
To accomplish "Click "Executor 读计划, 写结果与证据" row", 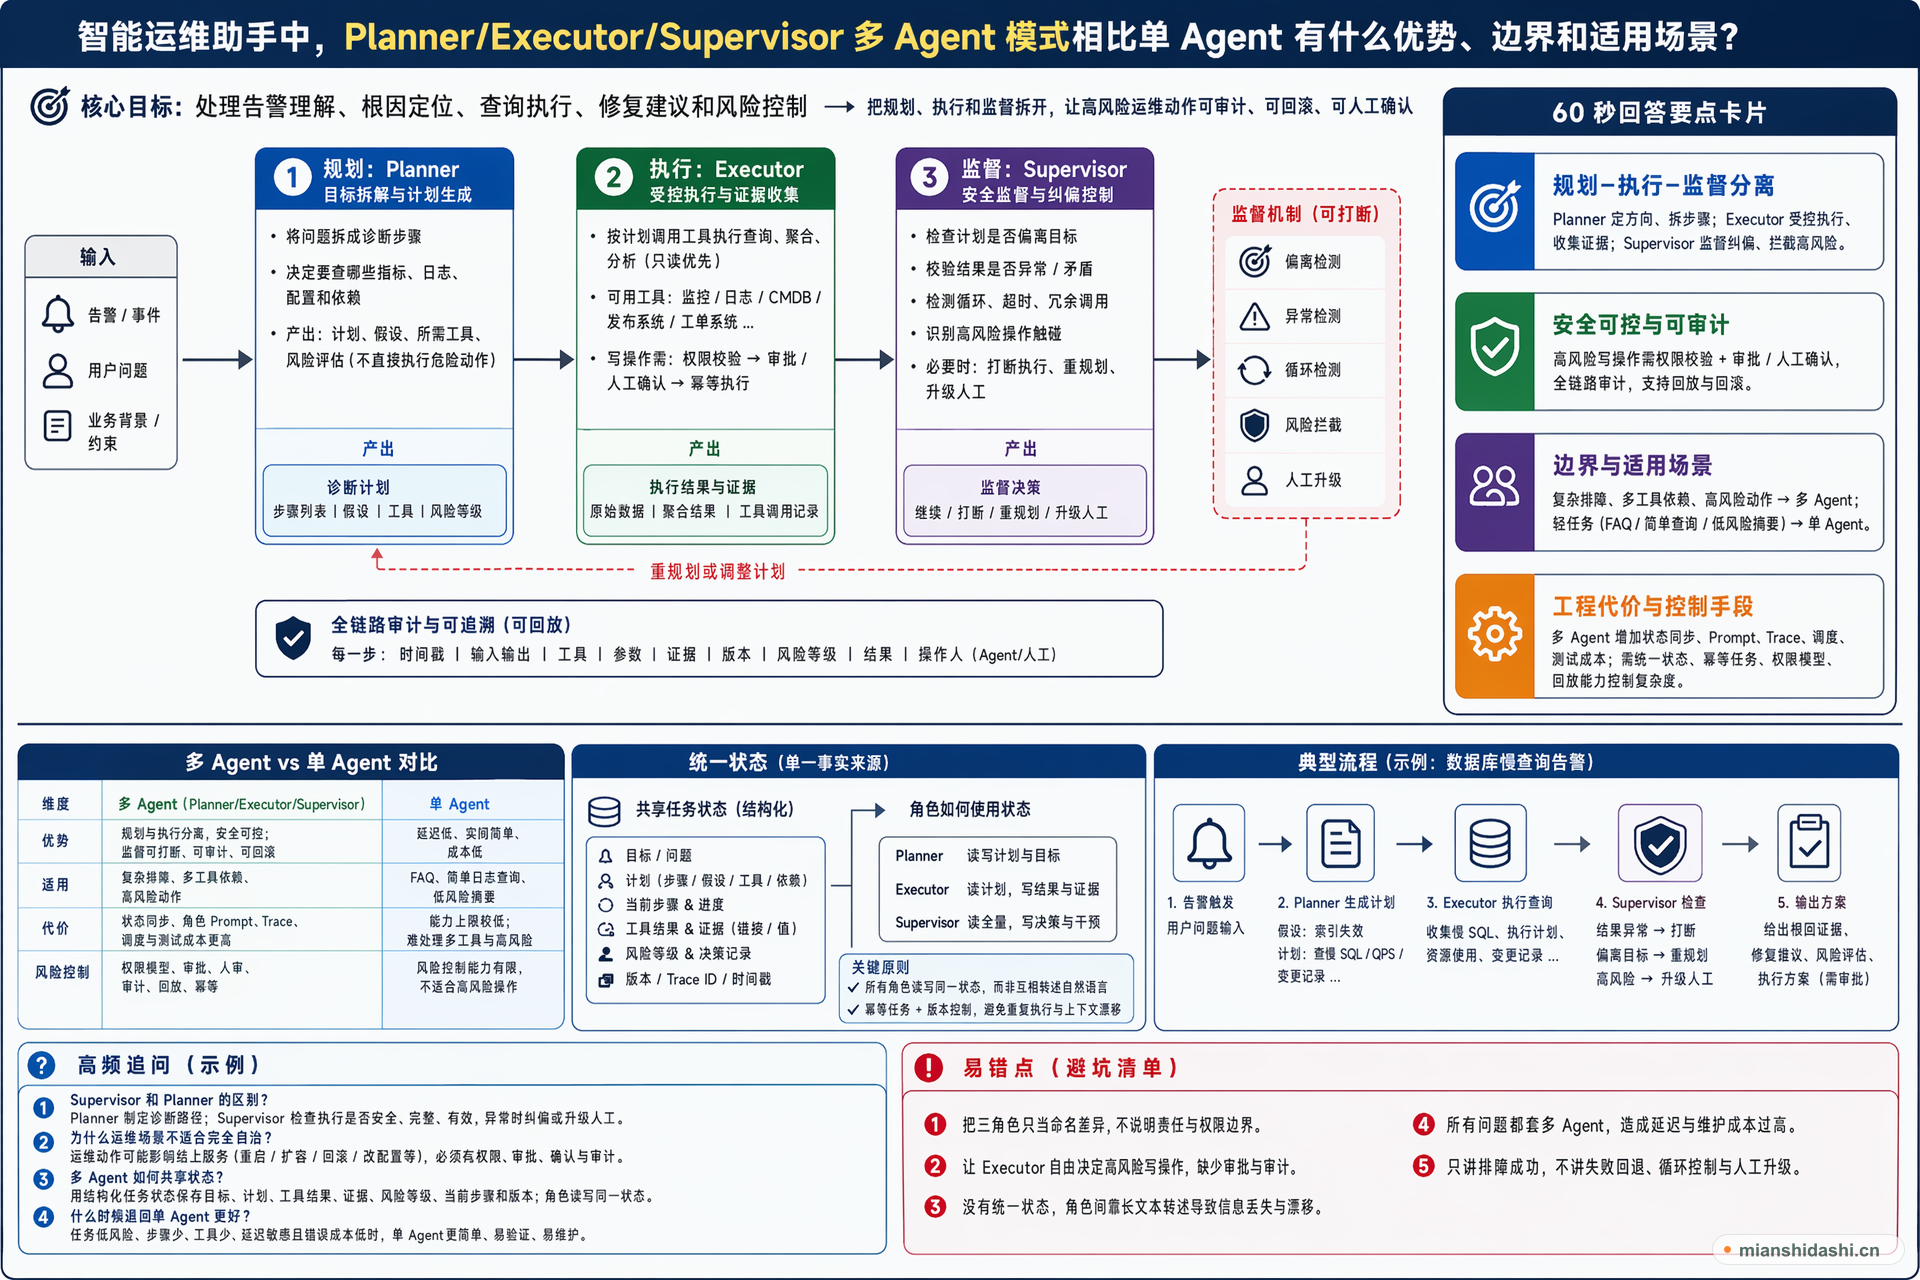I will pyautogui.click(x=997, y=889).
